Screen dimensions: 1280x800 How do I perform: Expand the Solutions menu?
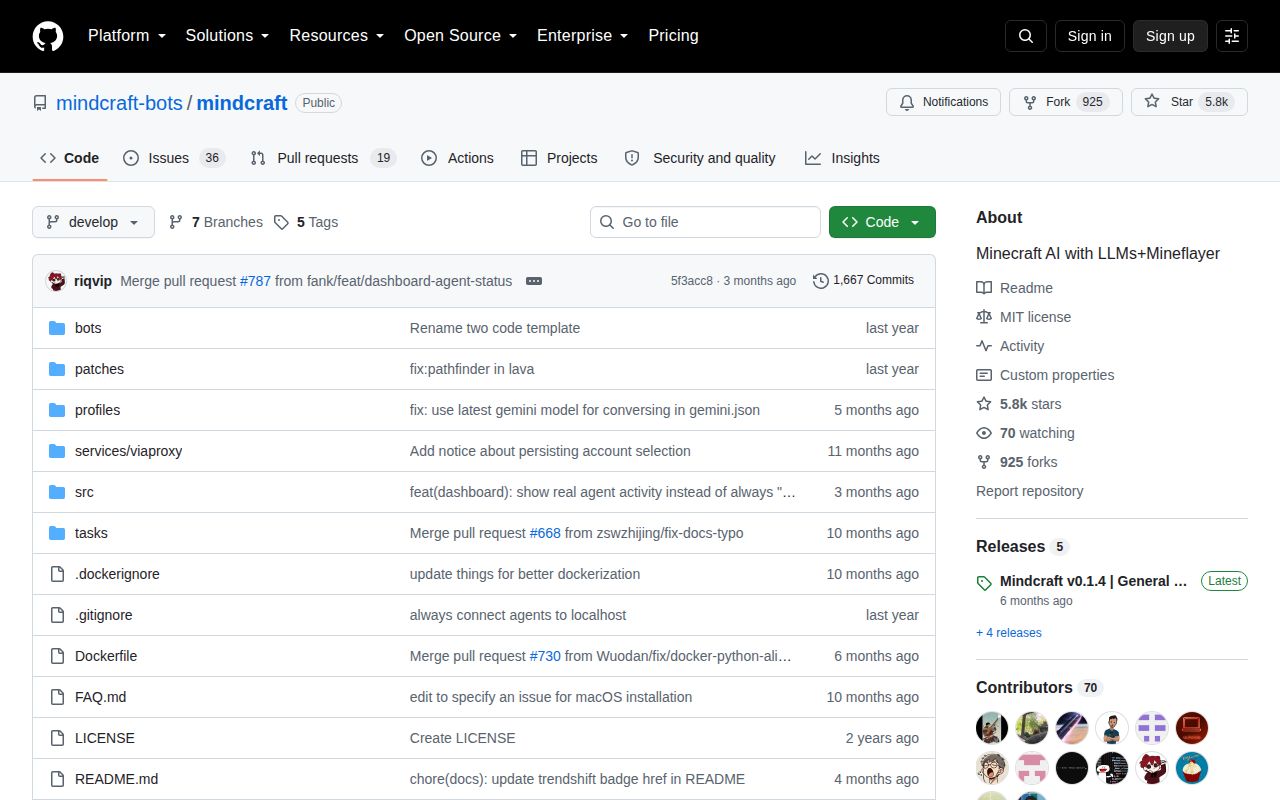[x=227, y=36]
